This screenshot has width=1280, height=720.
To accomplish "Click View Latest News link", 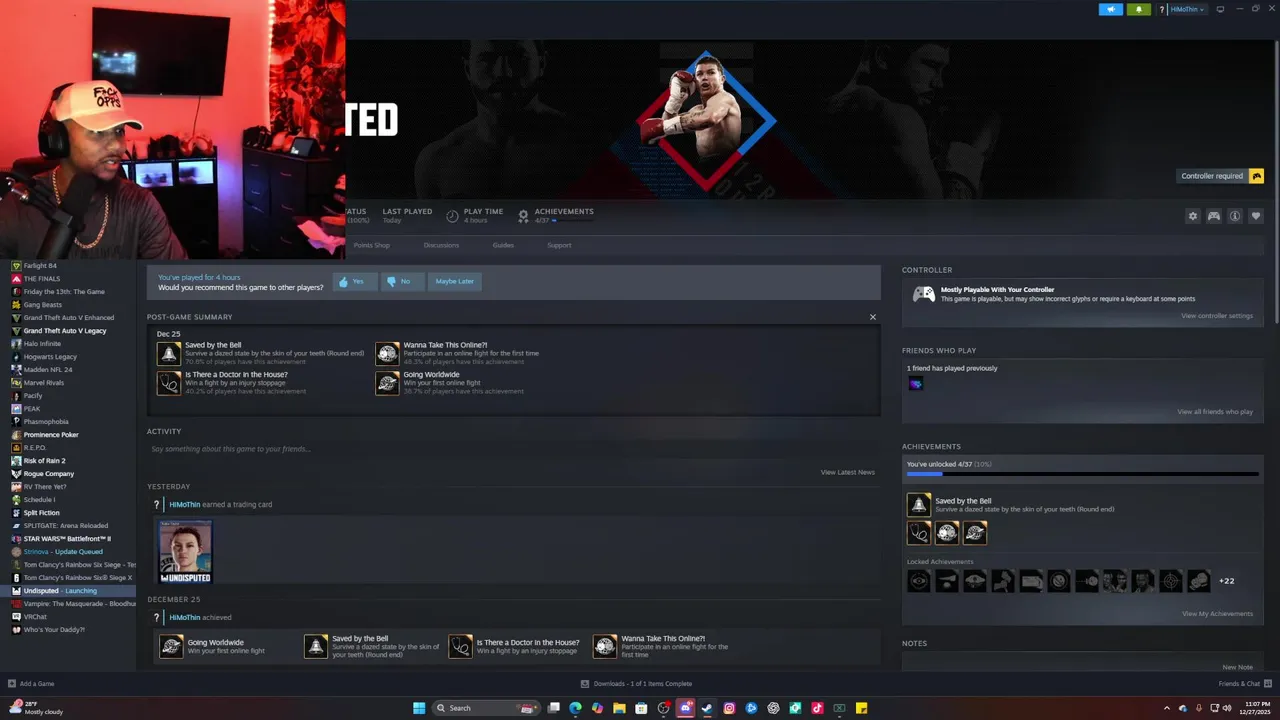I will point(848,472).
